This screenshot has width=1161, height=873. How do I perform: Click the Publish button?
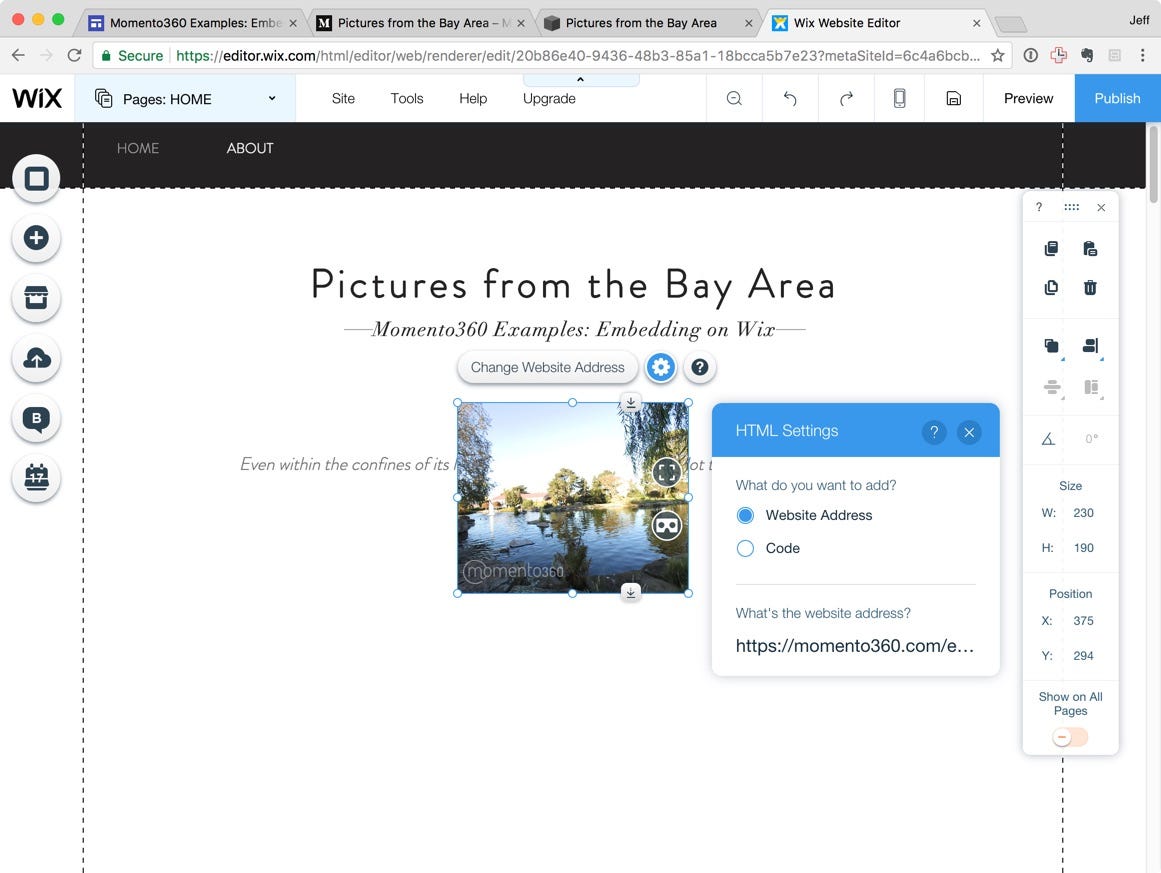[x=1117, y=98]
